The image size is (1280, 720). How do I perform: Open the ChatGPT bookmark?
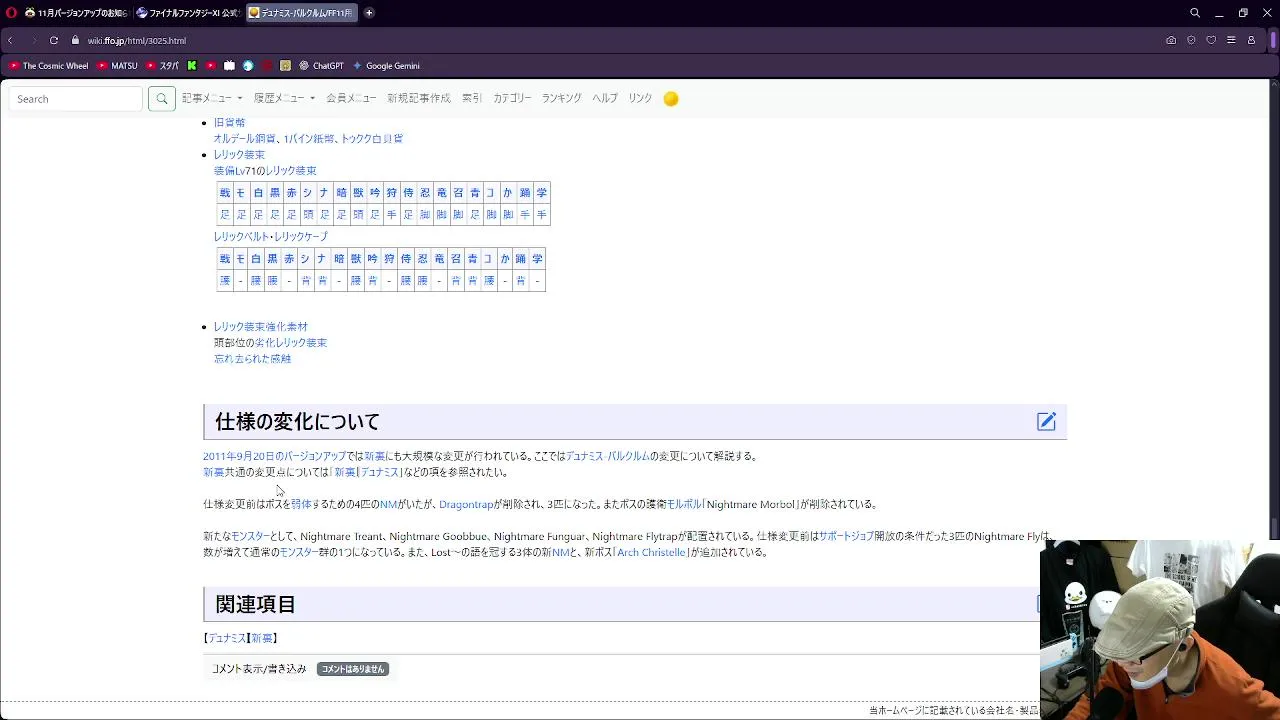click(x=321, y=66)
